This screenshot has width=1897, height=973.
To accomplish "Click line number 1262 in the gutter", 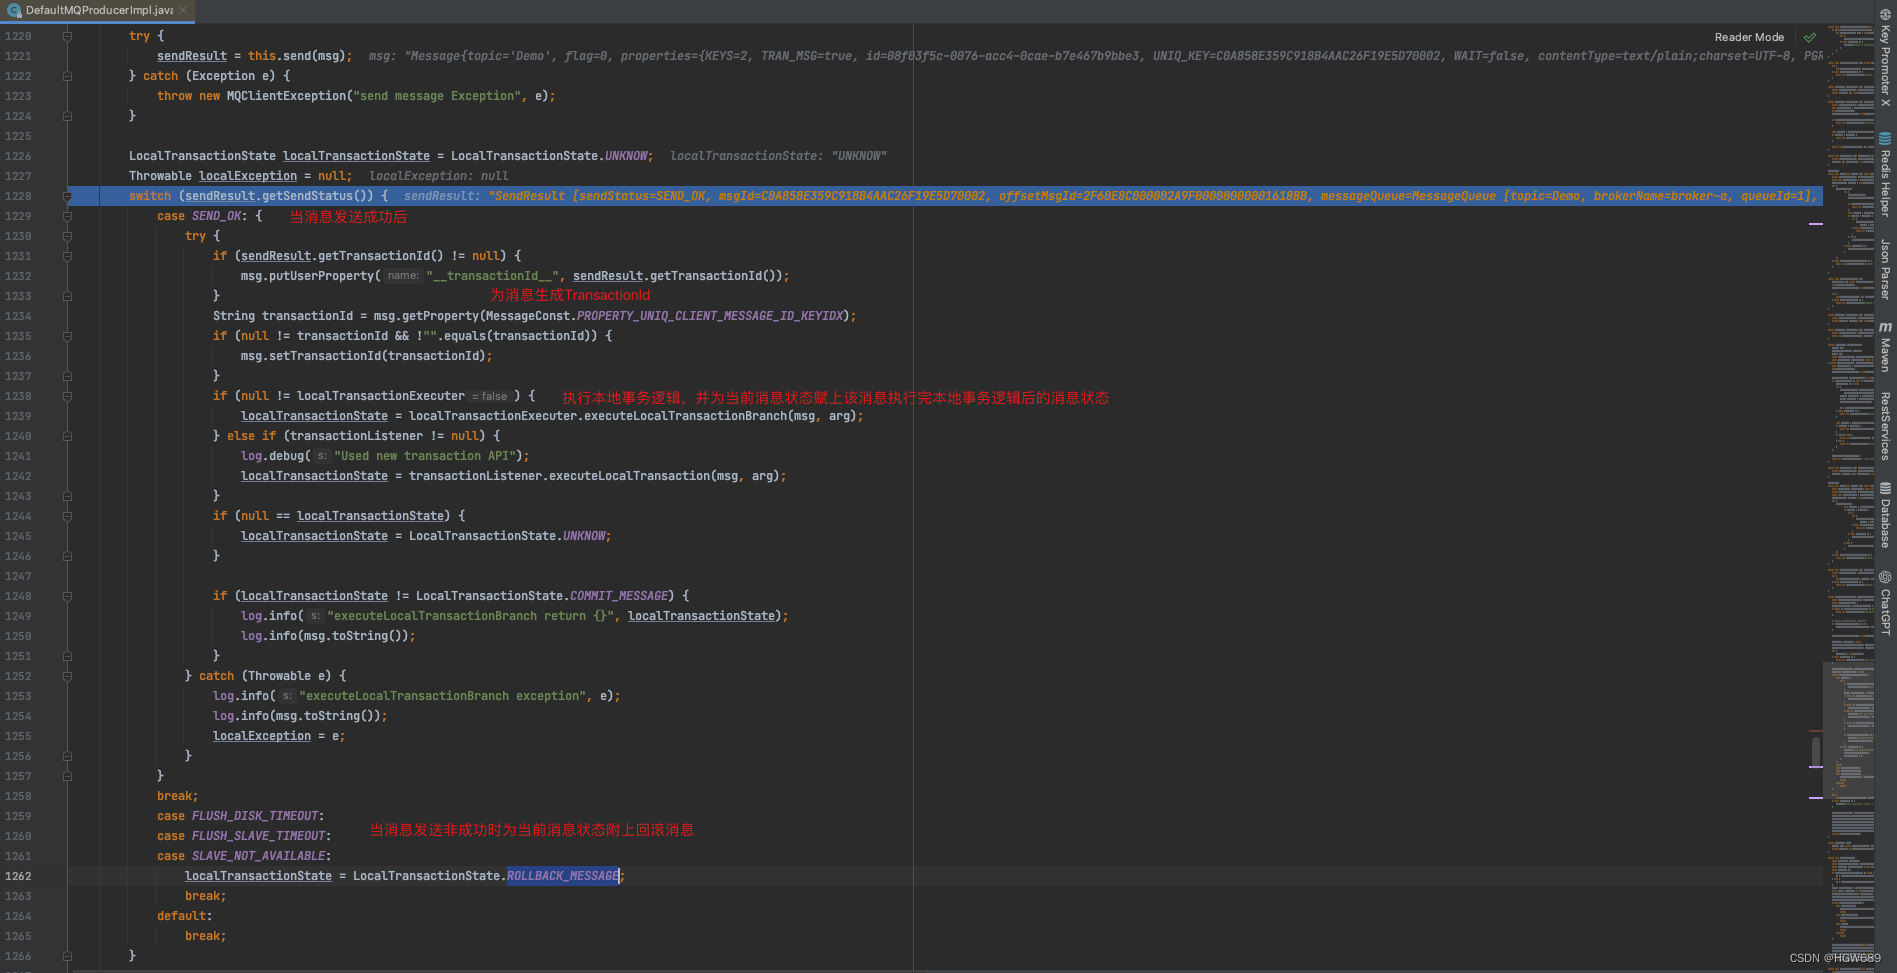I will pyautogui.click(x=18, y=876).
